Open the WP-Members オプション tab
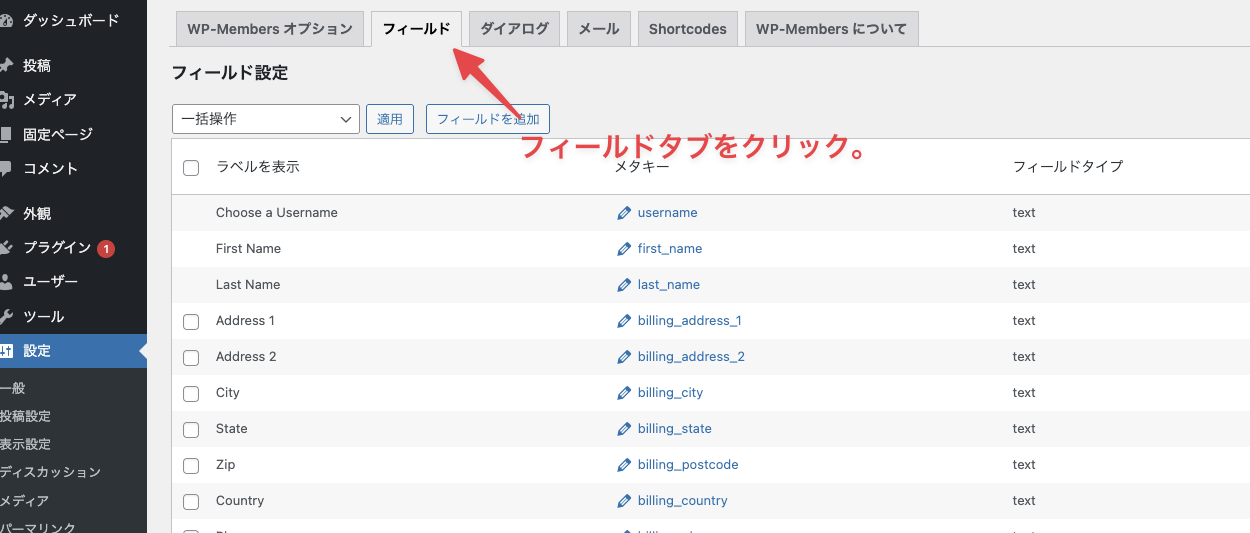 tap(269, 29)
